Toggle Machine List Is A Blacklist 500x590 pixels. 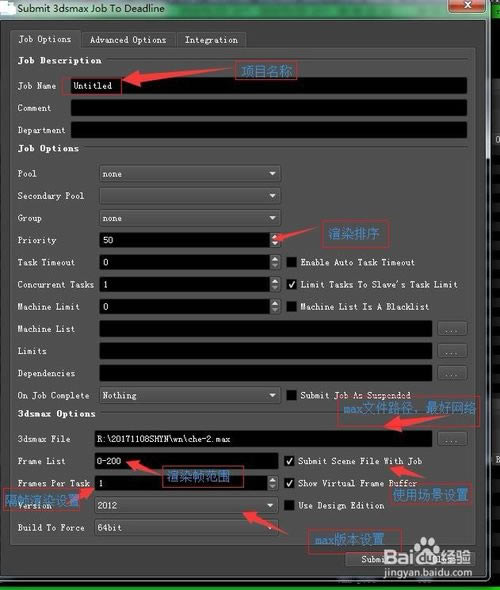[x=292, y=307]
